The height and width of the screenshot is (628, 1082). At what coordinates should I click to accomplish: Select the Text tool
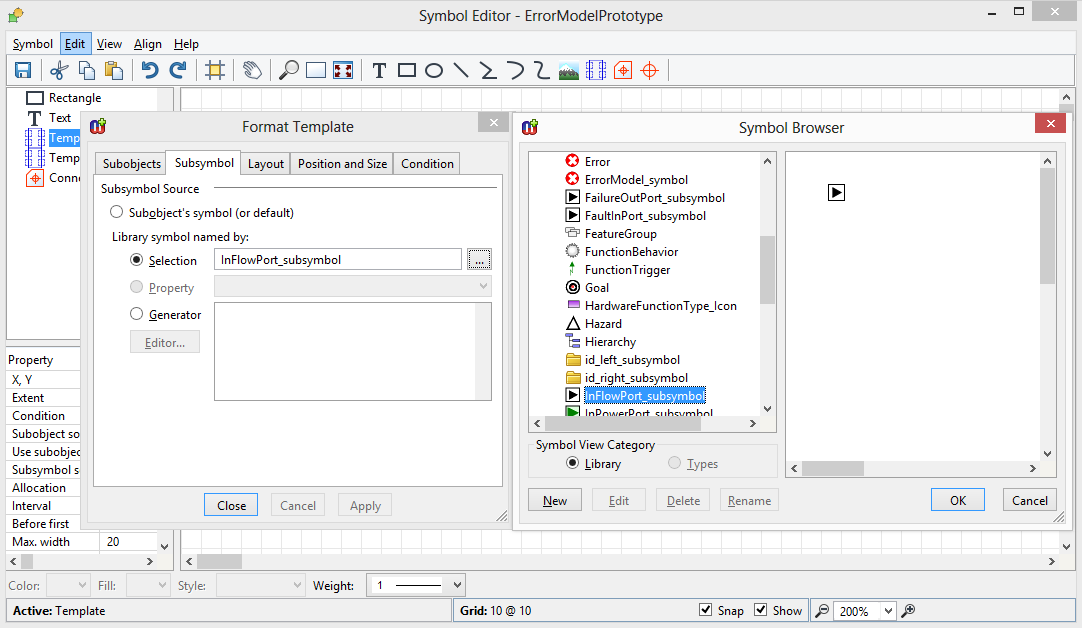point(379,70)
